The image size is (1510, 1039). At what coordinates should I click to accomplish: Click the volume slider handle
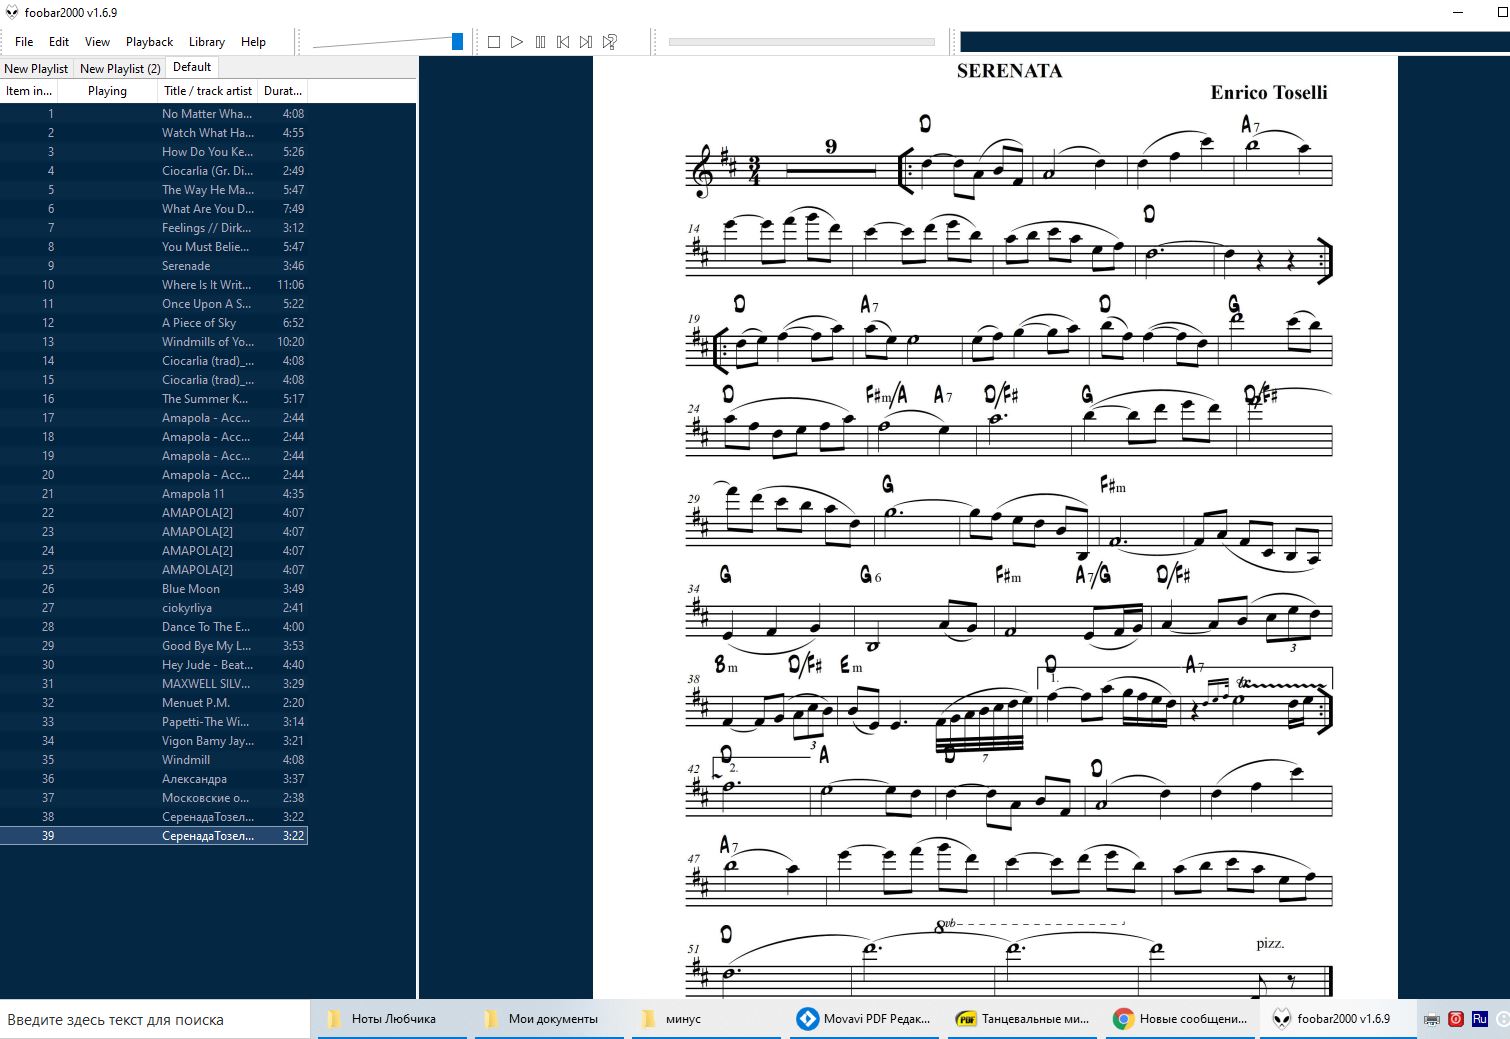coord(457,41)
